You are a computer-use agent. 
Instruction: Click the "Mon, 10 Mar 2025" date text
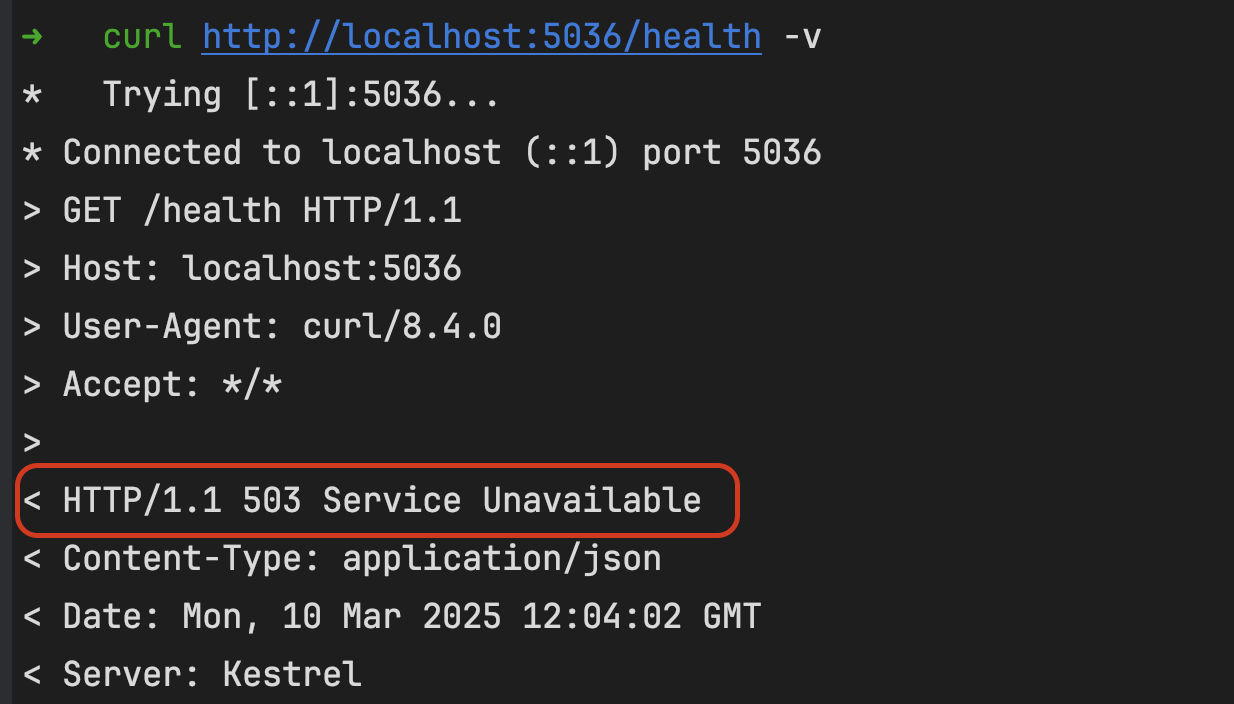tap(341, 616)
